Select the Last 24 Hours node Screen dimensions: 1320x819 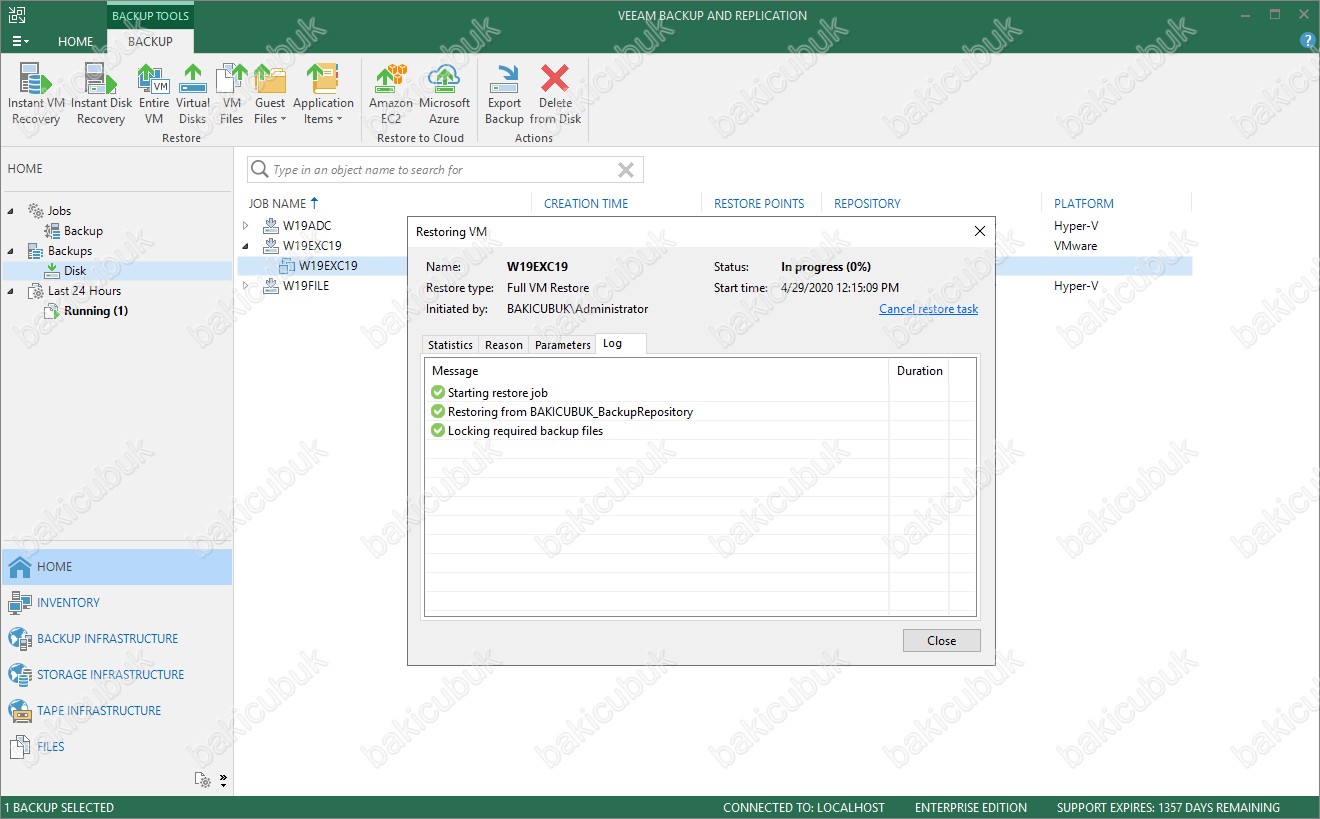tap(84, 291)
